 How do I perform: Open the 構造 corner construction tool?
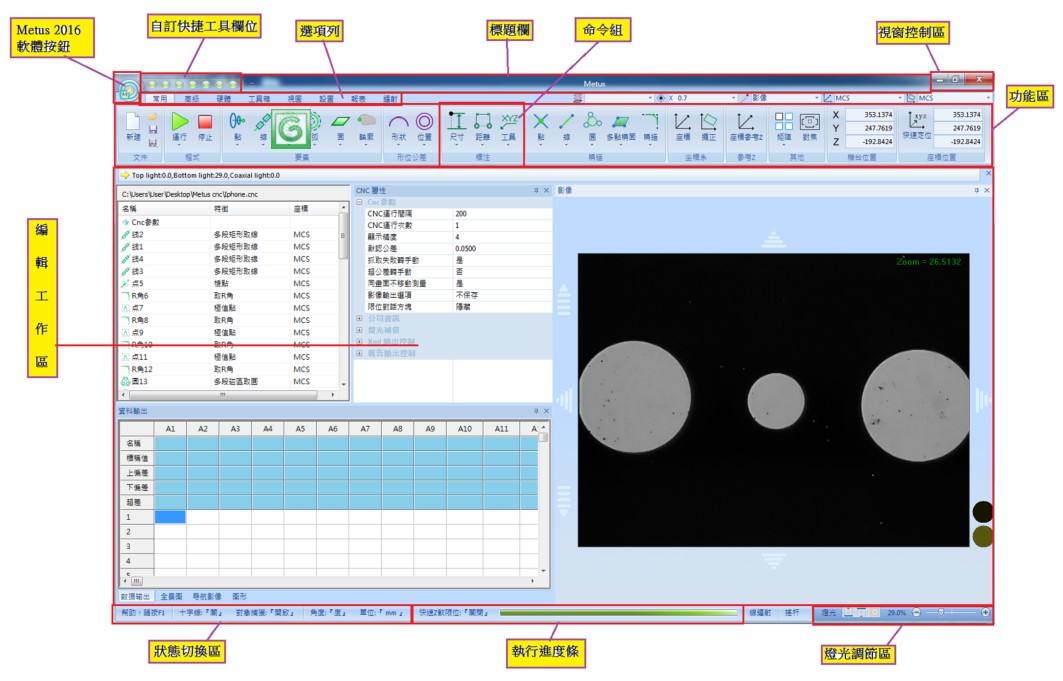click(650, 127)
